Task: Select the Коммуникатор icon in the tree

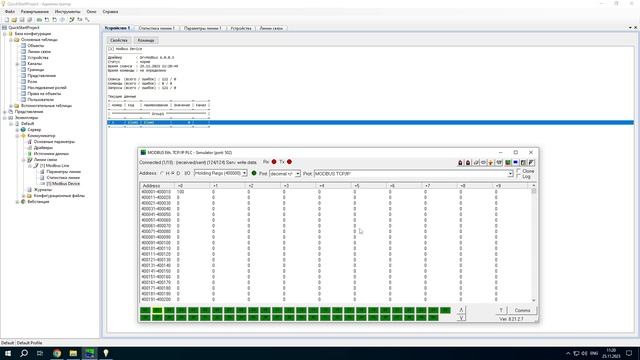Action: pos(23,136)
